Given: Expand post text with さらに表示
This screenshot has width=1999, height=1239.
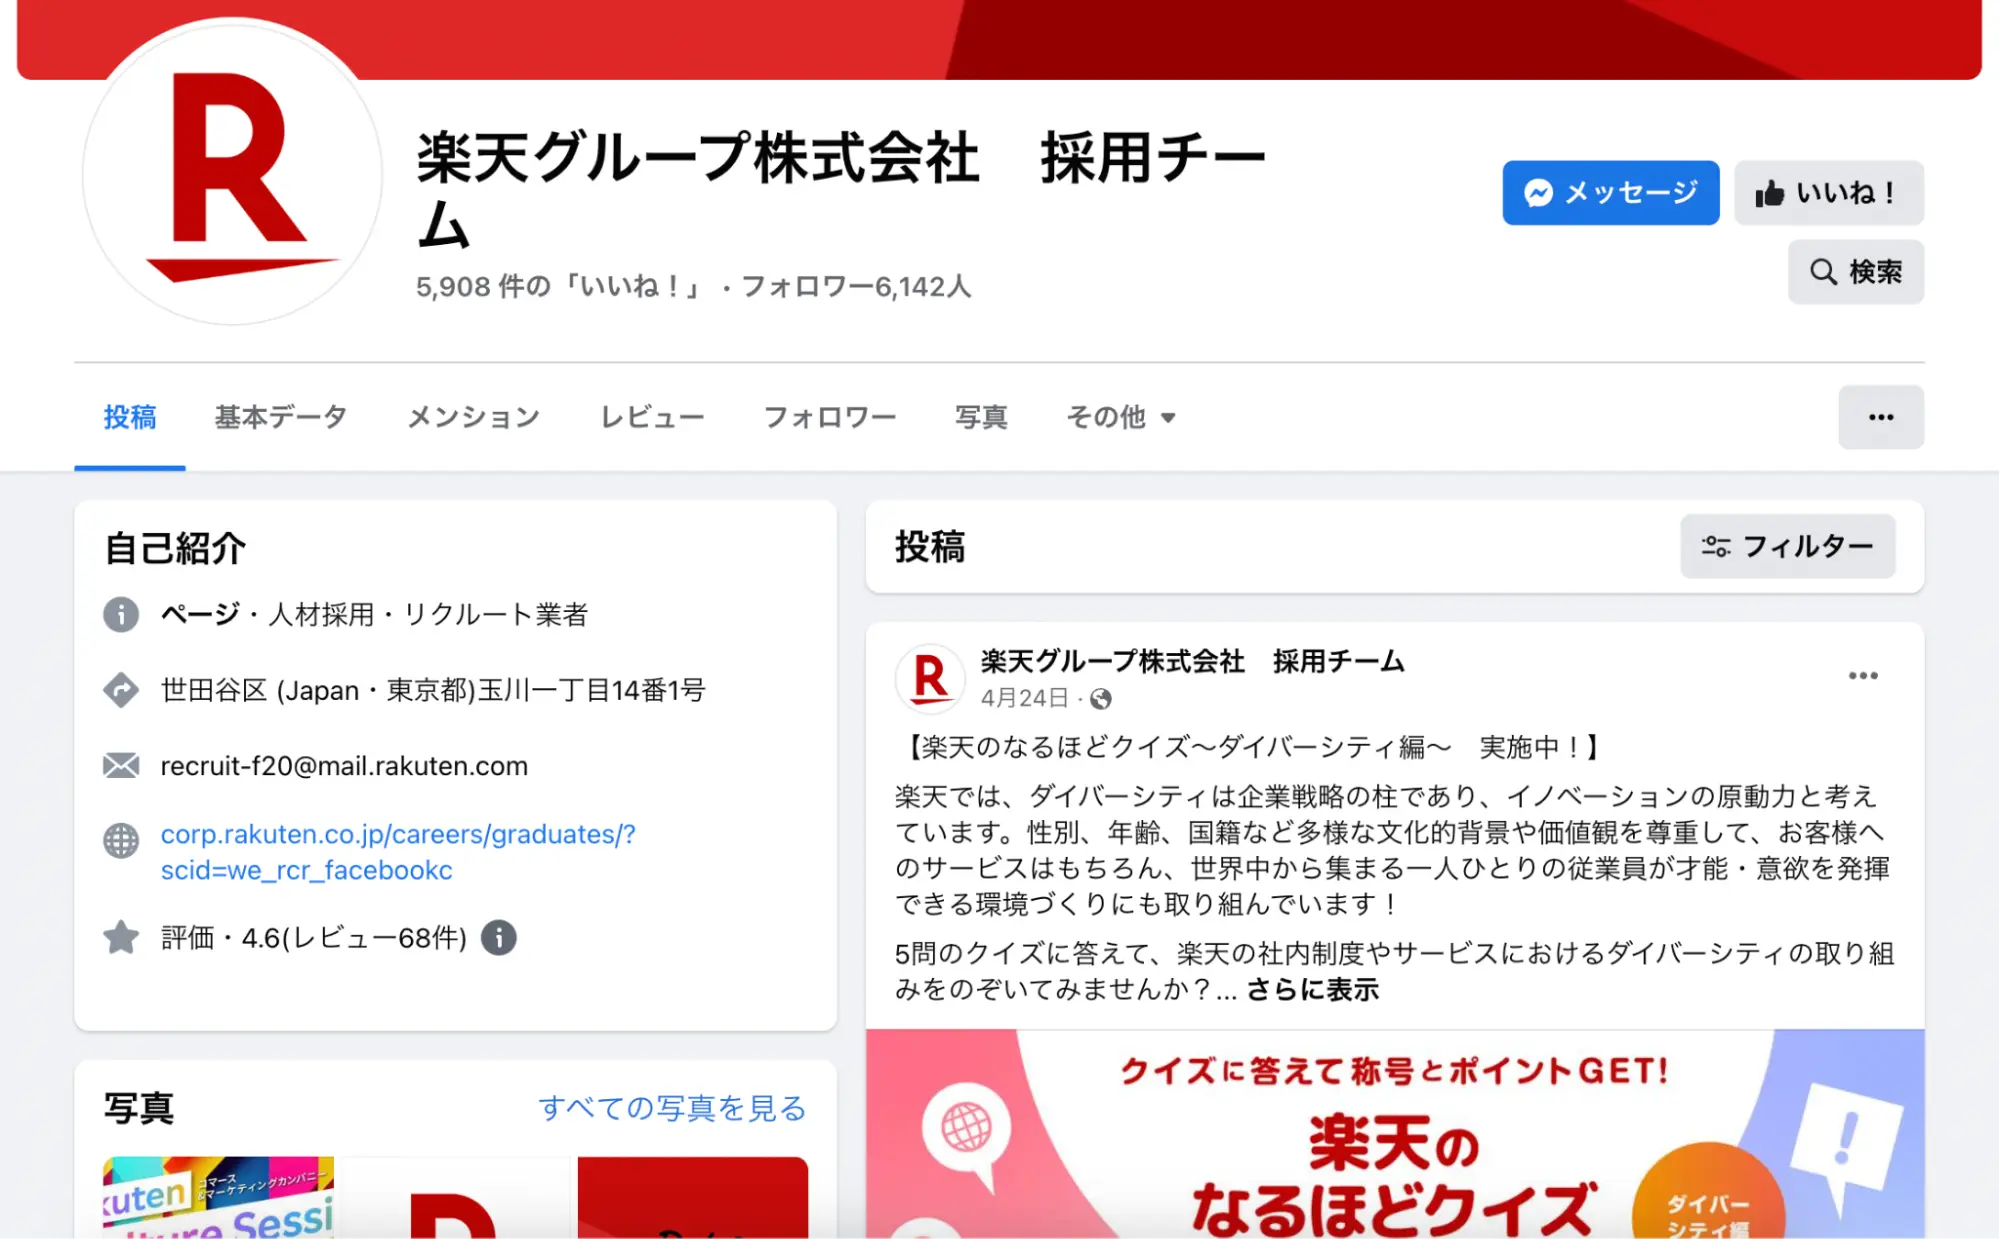Looking at the screenshot, I should [1312, 990].
